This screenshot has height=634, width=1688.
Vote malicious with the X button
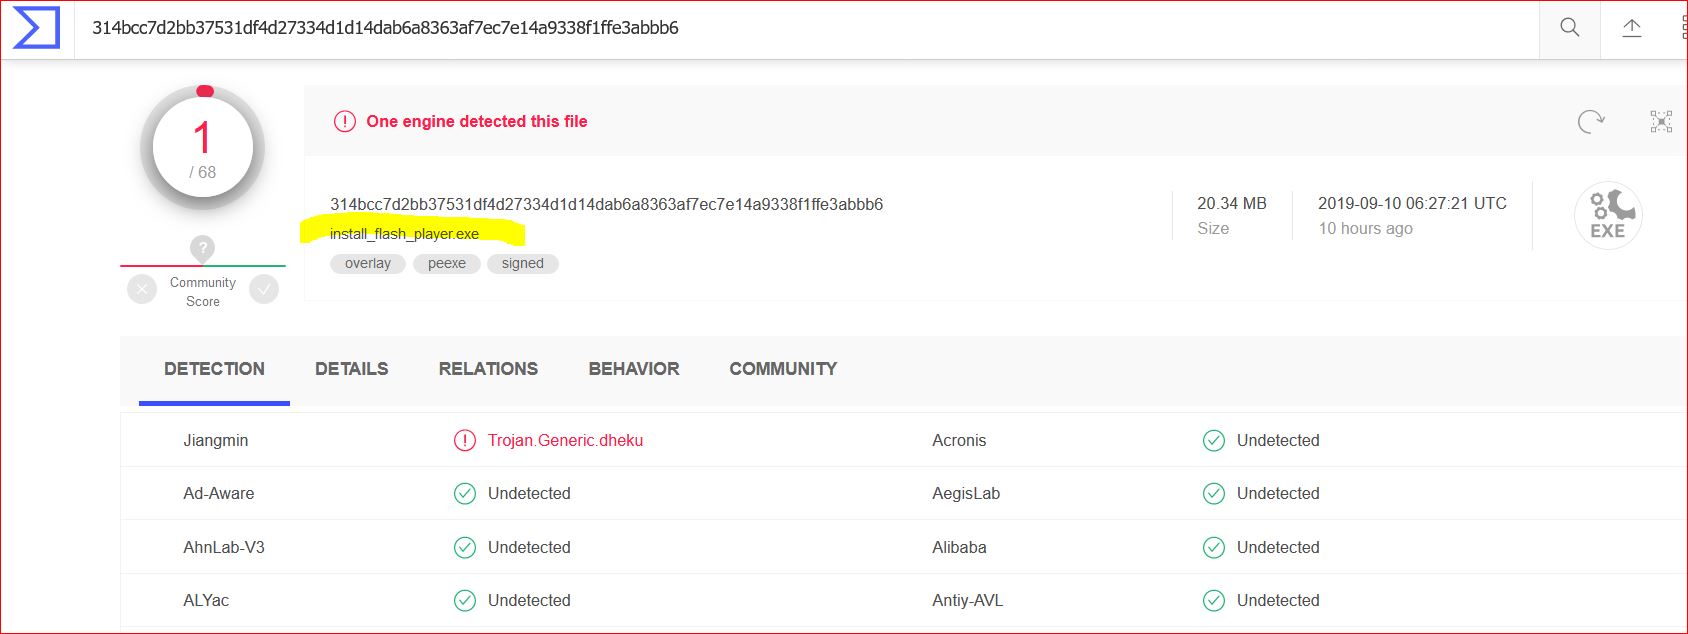(142, 290)
